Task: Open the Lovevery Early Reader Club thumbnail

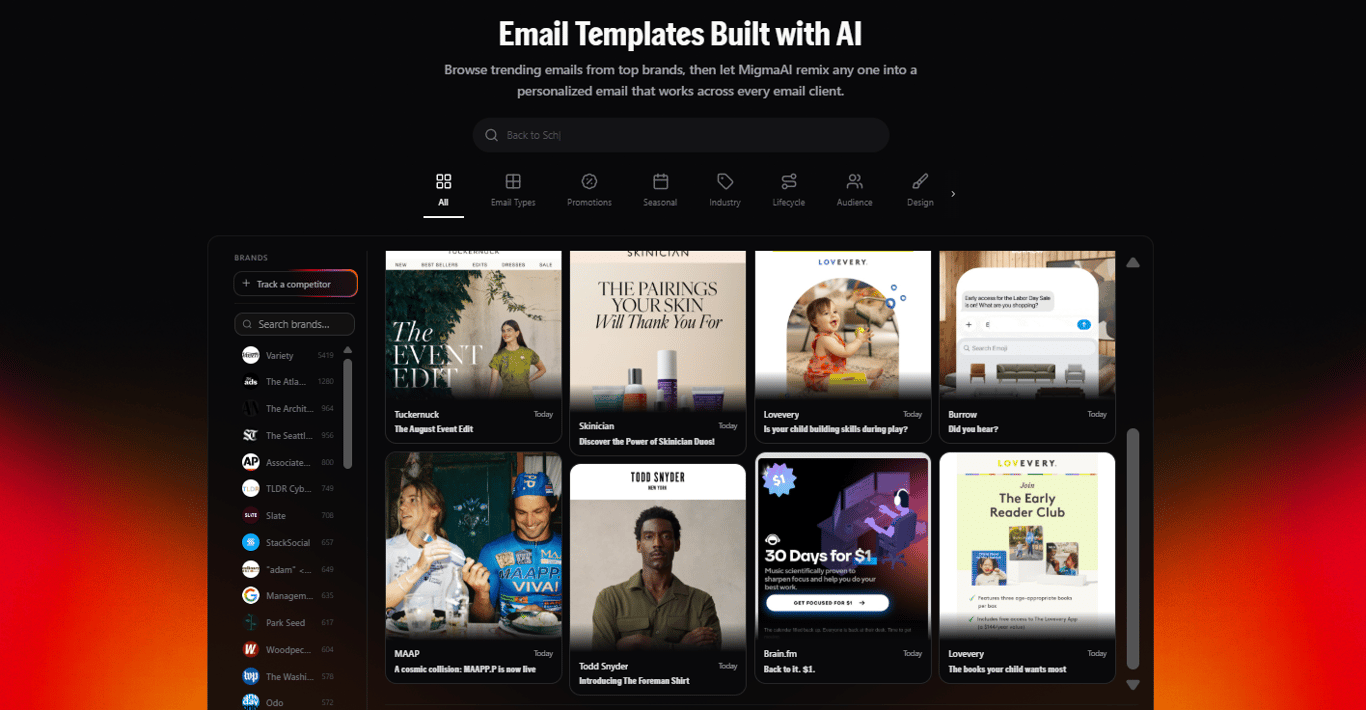Action: tap(1027, 545)
